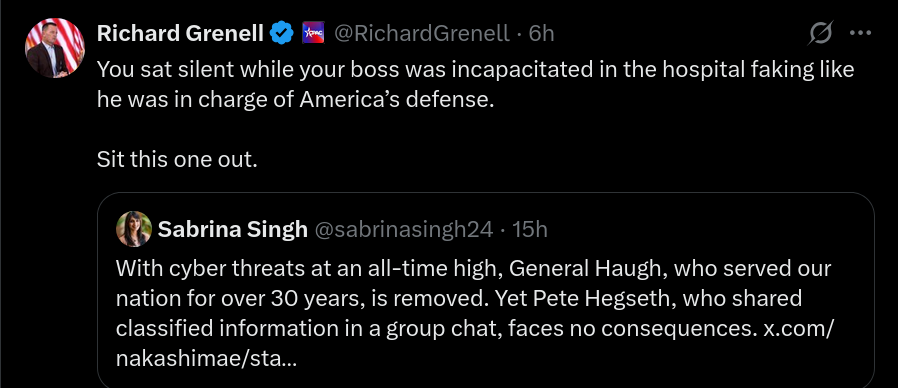Open the post via 6h timestamp
The width and height of the screenshot is (898, 388).
pos(541,33)
